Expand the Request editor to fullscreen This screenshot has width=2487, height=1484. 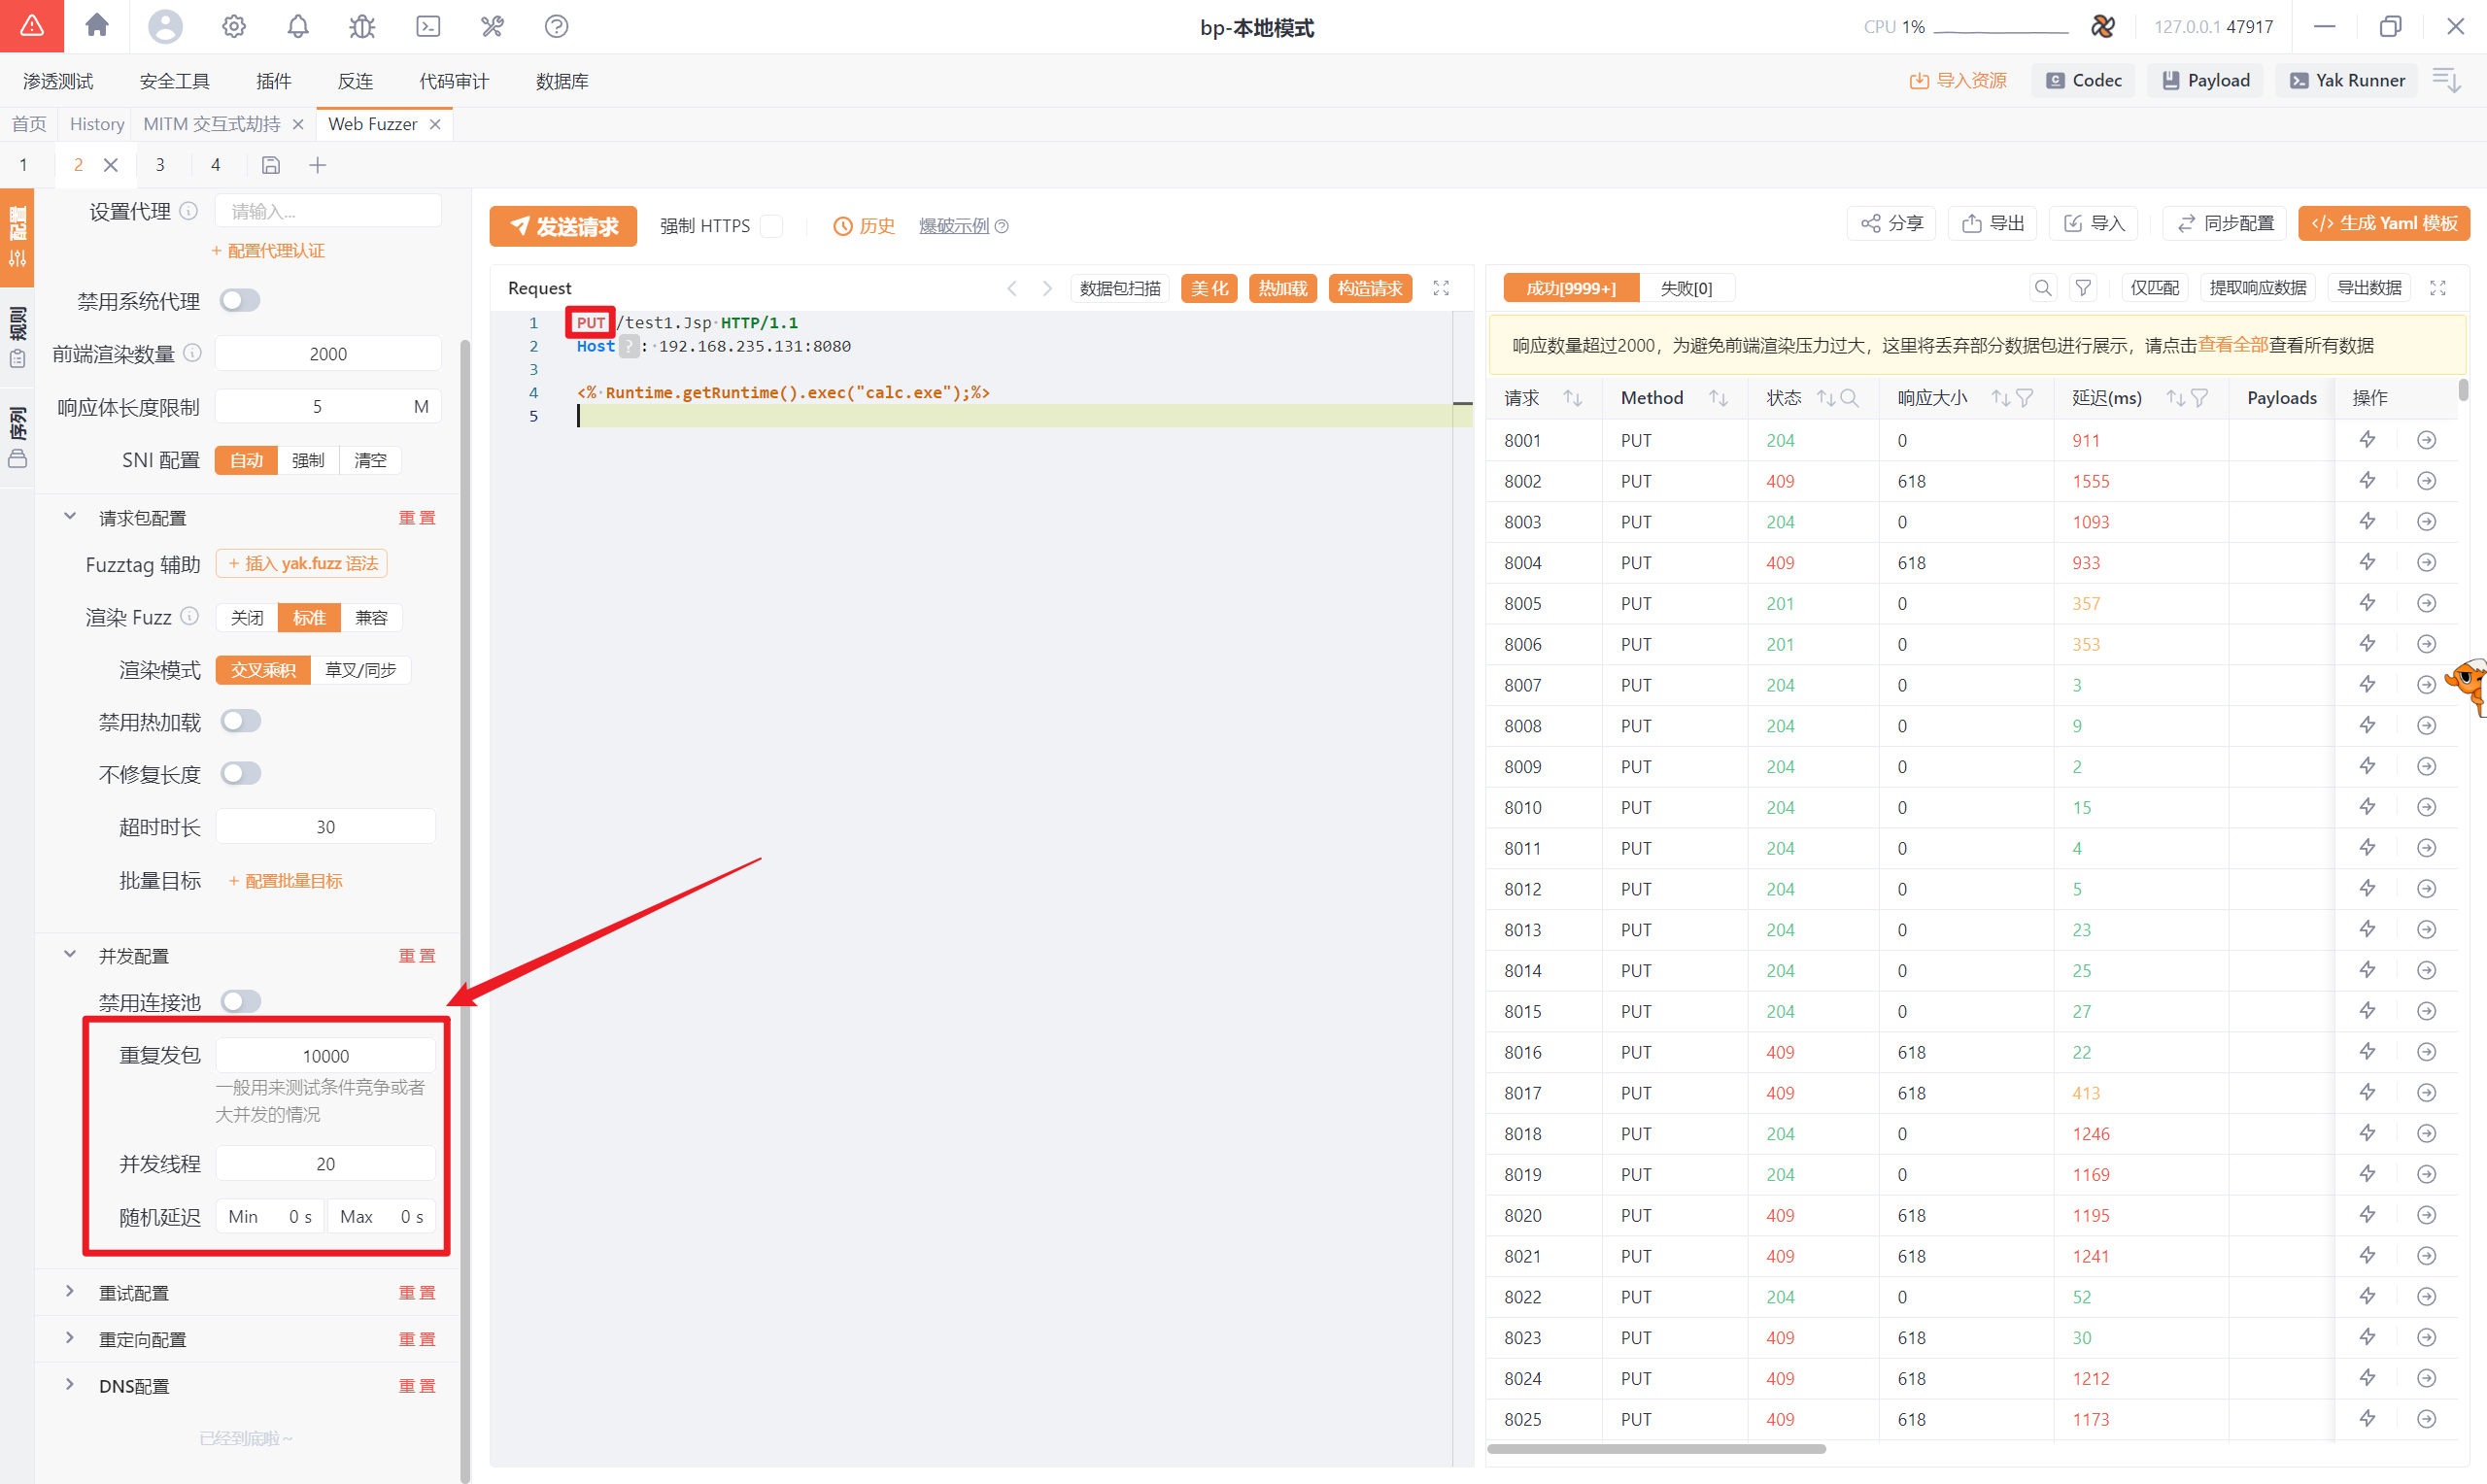point(1441,288)
